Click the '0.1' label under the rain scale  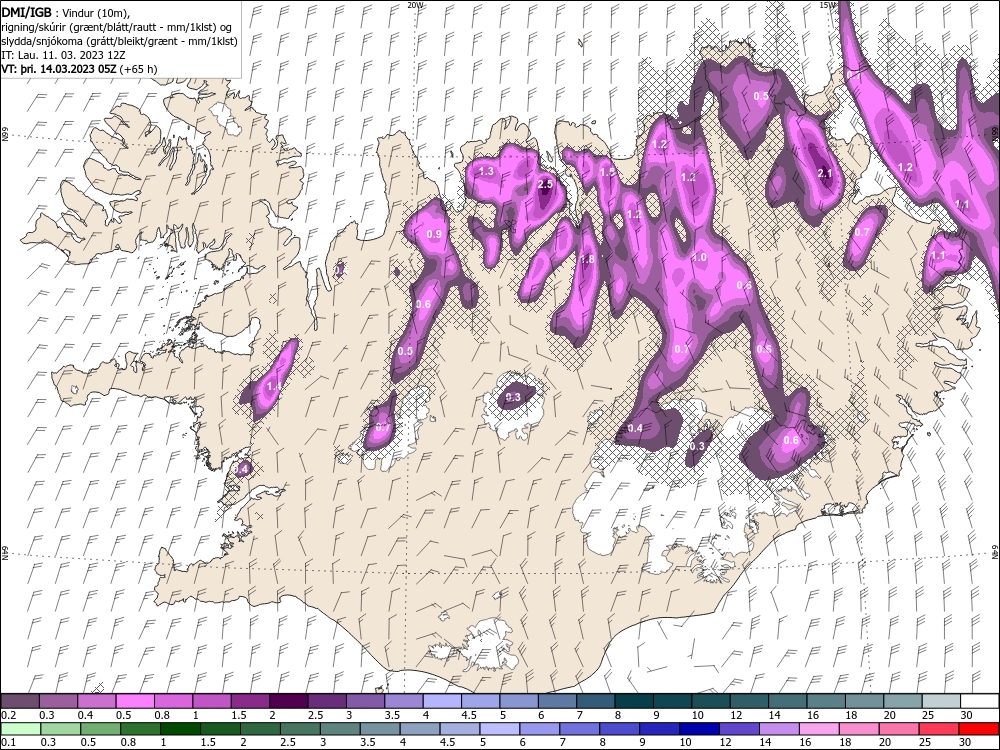pyautogui.click(x=8, y=743)
